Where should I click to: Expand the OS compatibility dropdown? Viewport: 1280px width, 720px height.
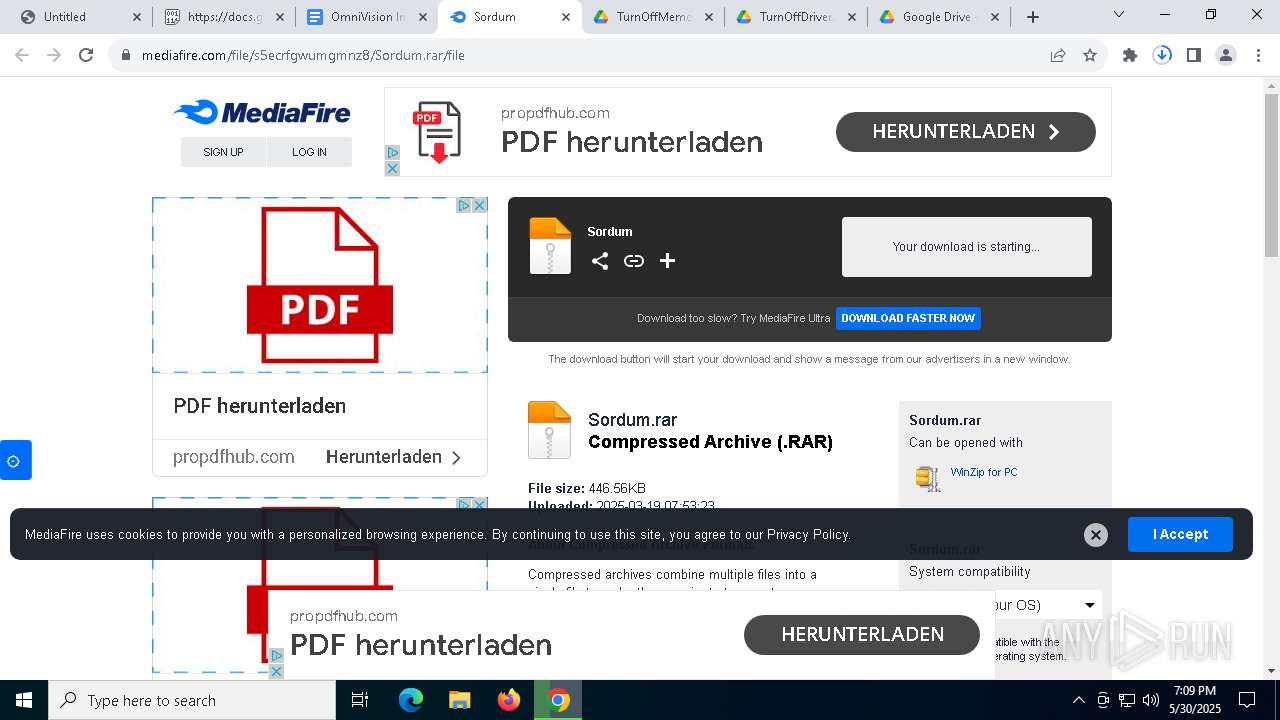pos(1090,605)
